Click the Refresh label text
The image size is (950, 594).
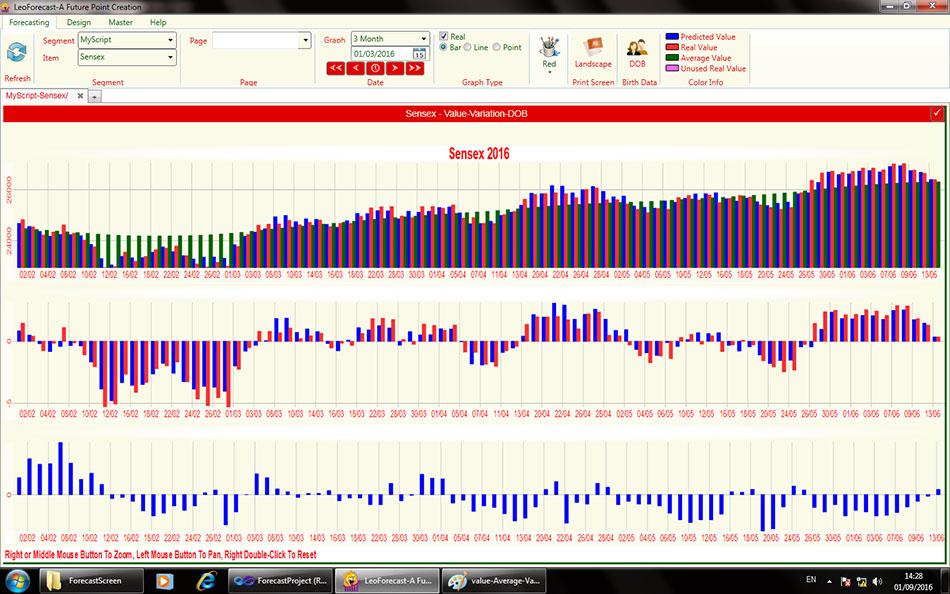(x=18, y=79)
